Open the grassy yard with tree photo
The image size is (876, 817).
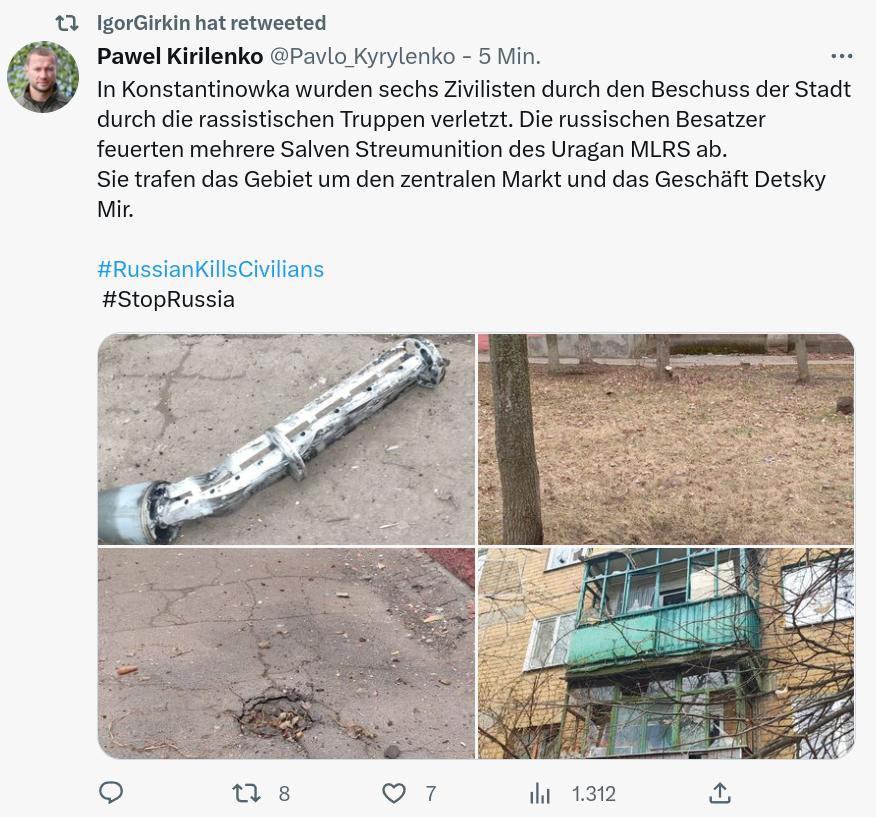click(666, 439)
